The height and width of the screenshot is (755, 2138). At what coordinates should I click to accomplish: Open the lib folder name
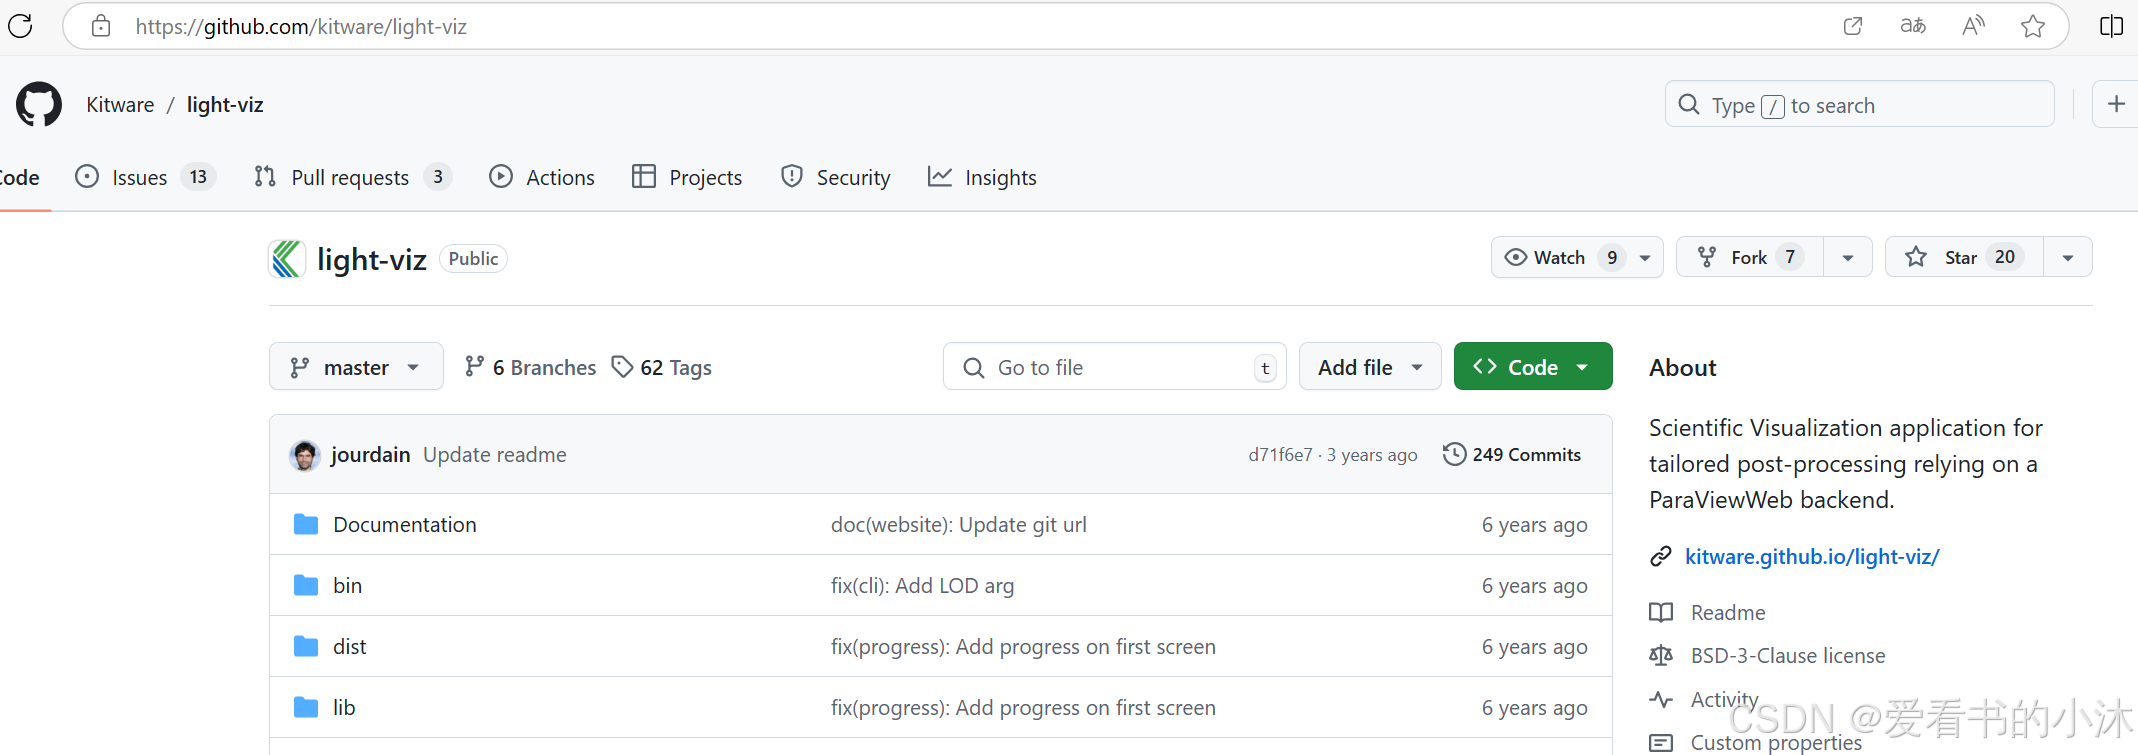(x=344, y=707)
